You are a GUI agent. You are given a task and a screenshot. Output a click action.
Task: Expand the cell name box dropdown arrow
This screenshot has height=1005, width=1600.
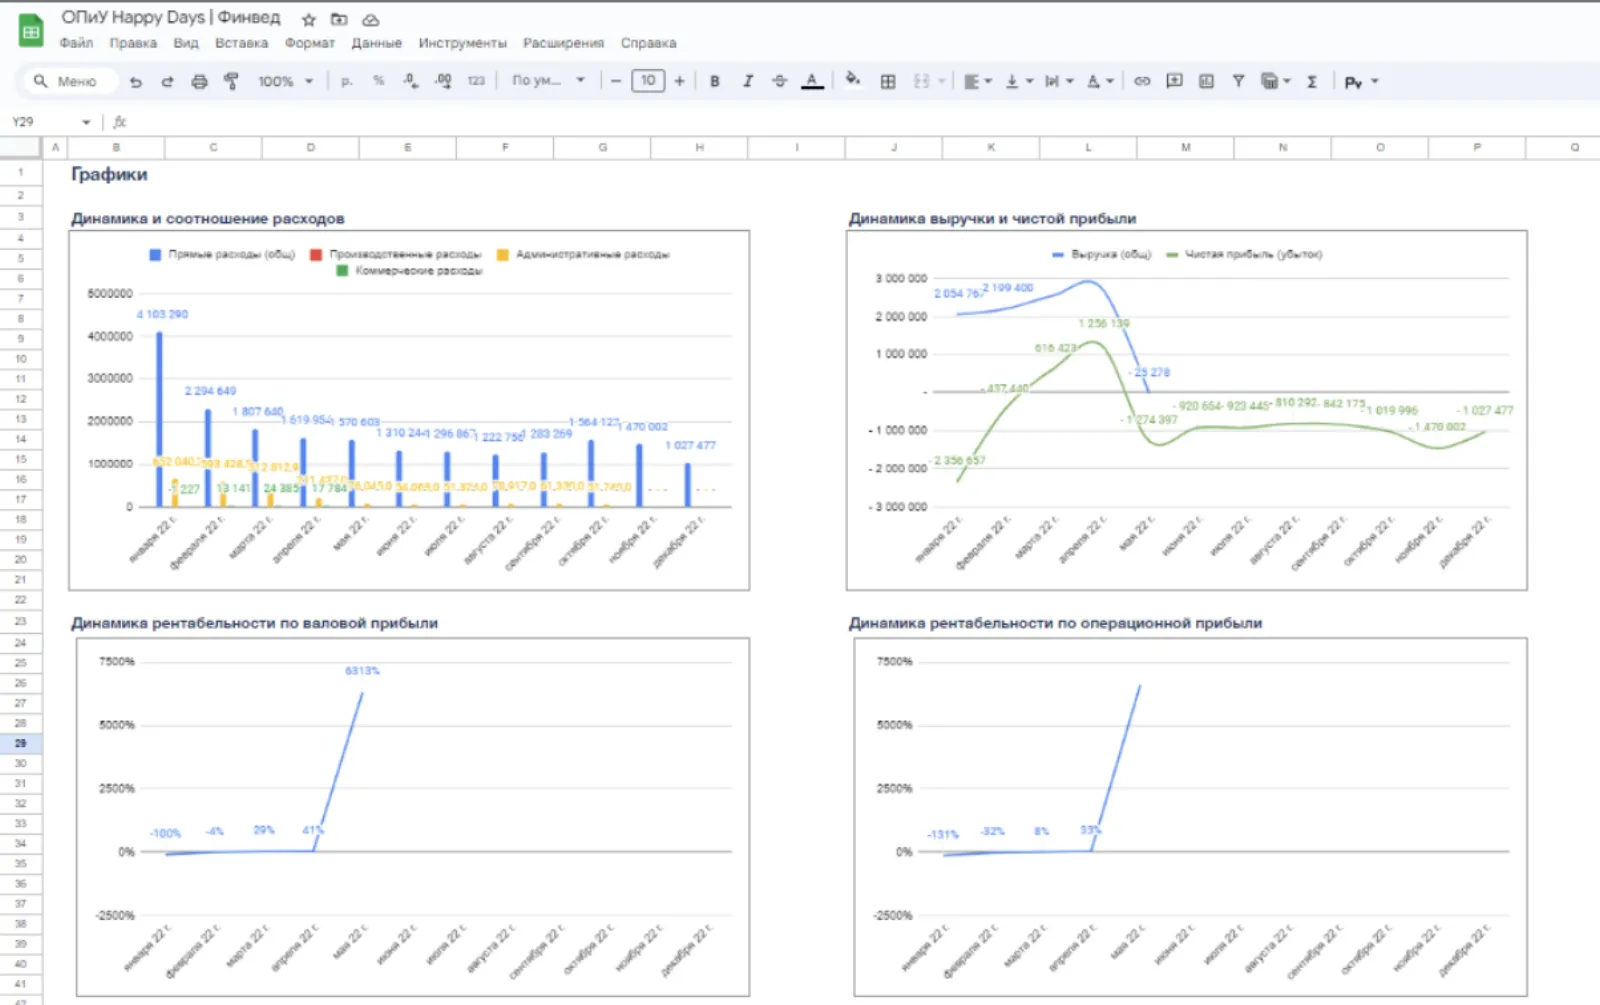(x=86, y=122)
